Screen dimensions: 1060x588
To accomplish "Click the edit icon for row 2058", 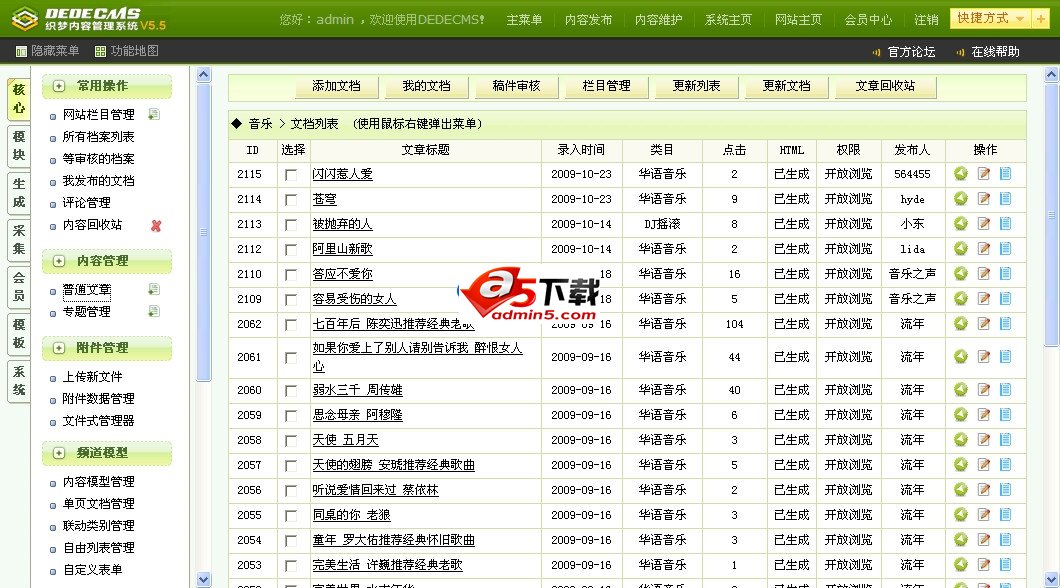I will (x=984, y=440).
